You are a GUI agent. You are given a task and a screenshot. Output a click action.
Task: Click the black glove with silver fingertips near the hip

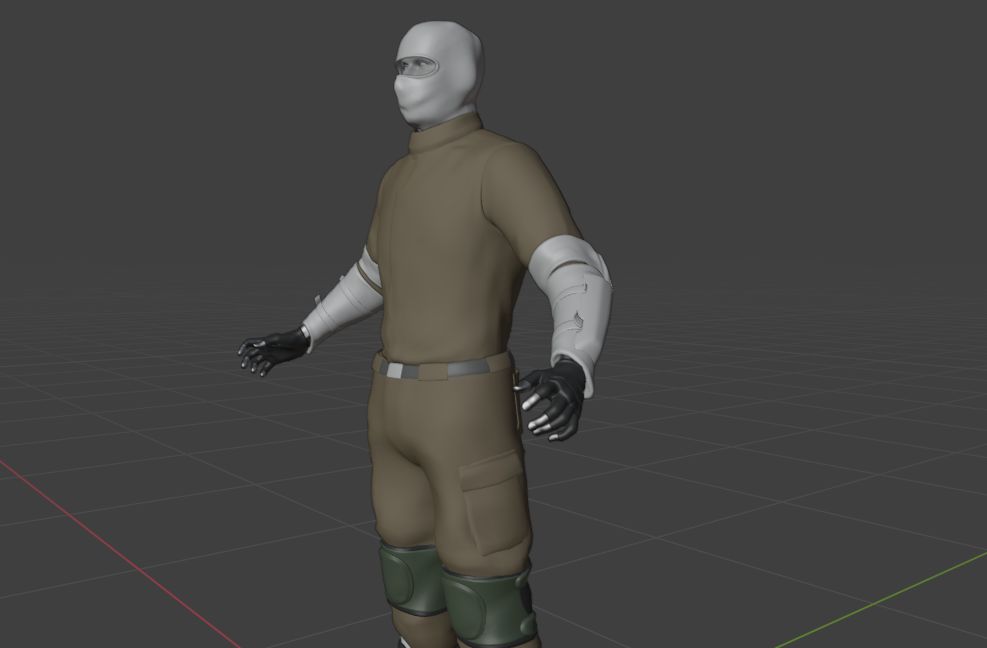point(555,398)
